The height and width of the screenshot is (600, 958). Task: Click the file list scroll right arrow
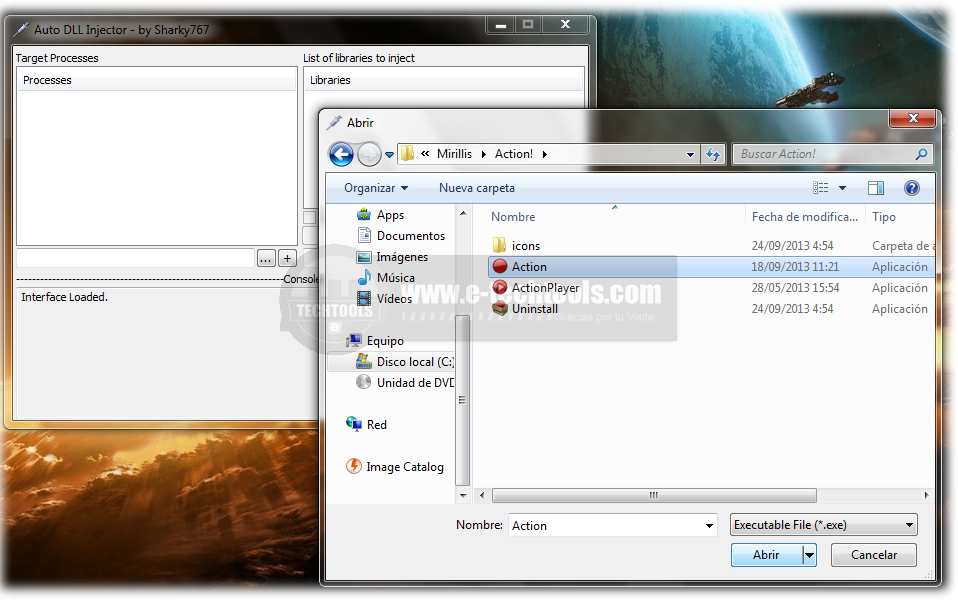(x=926, y=496)
